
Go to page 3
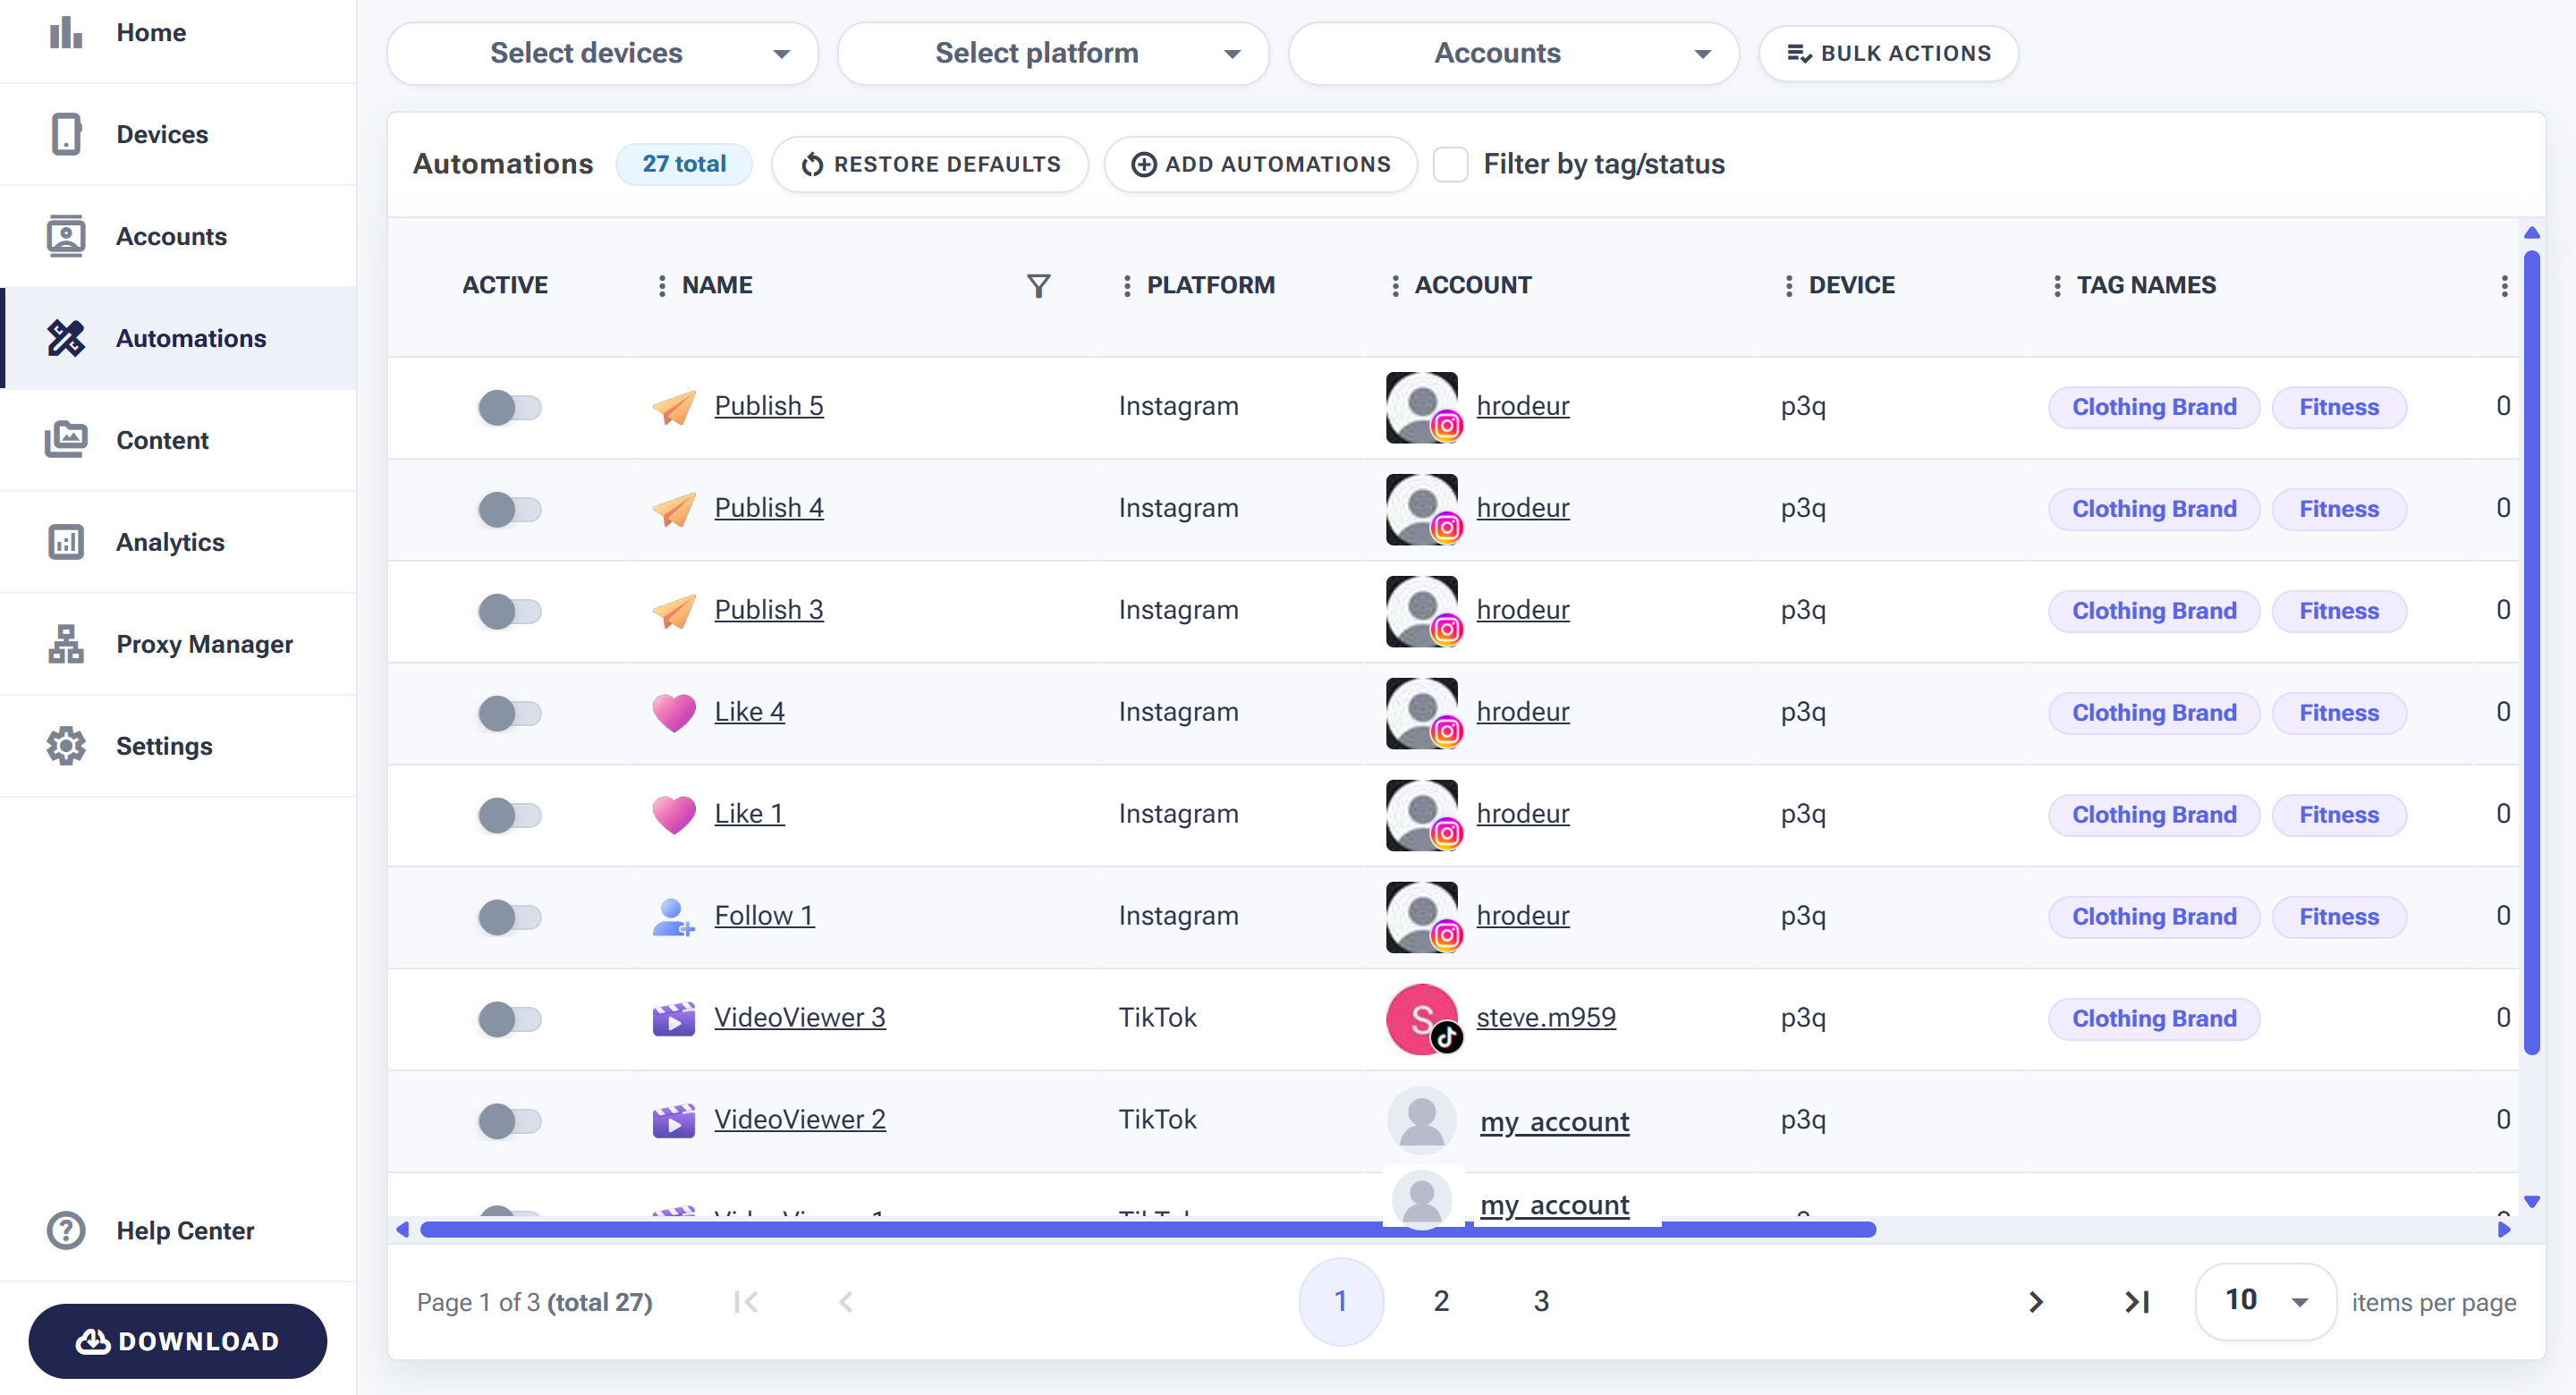pyautogui.click(x=1541, y=1301)
